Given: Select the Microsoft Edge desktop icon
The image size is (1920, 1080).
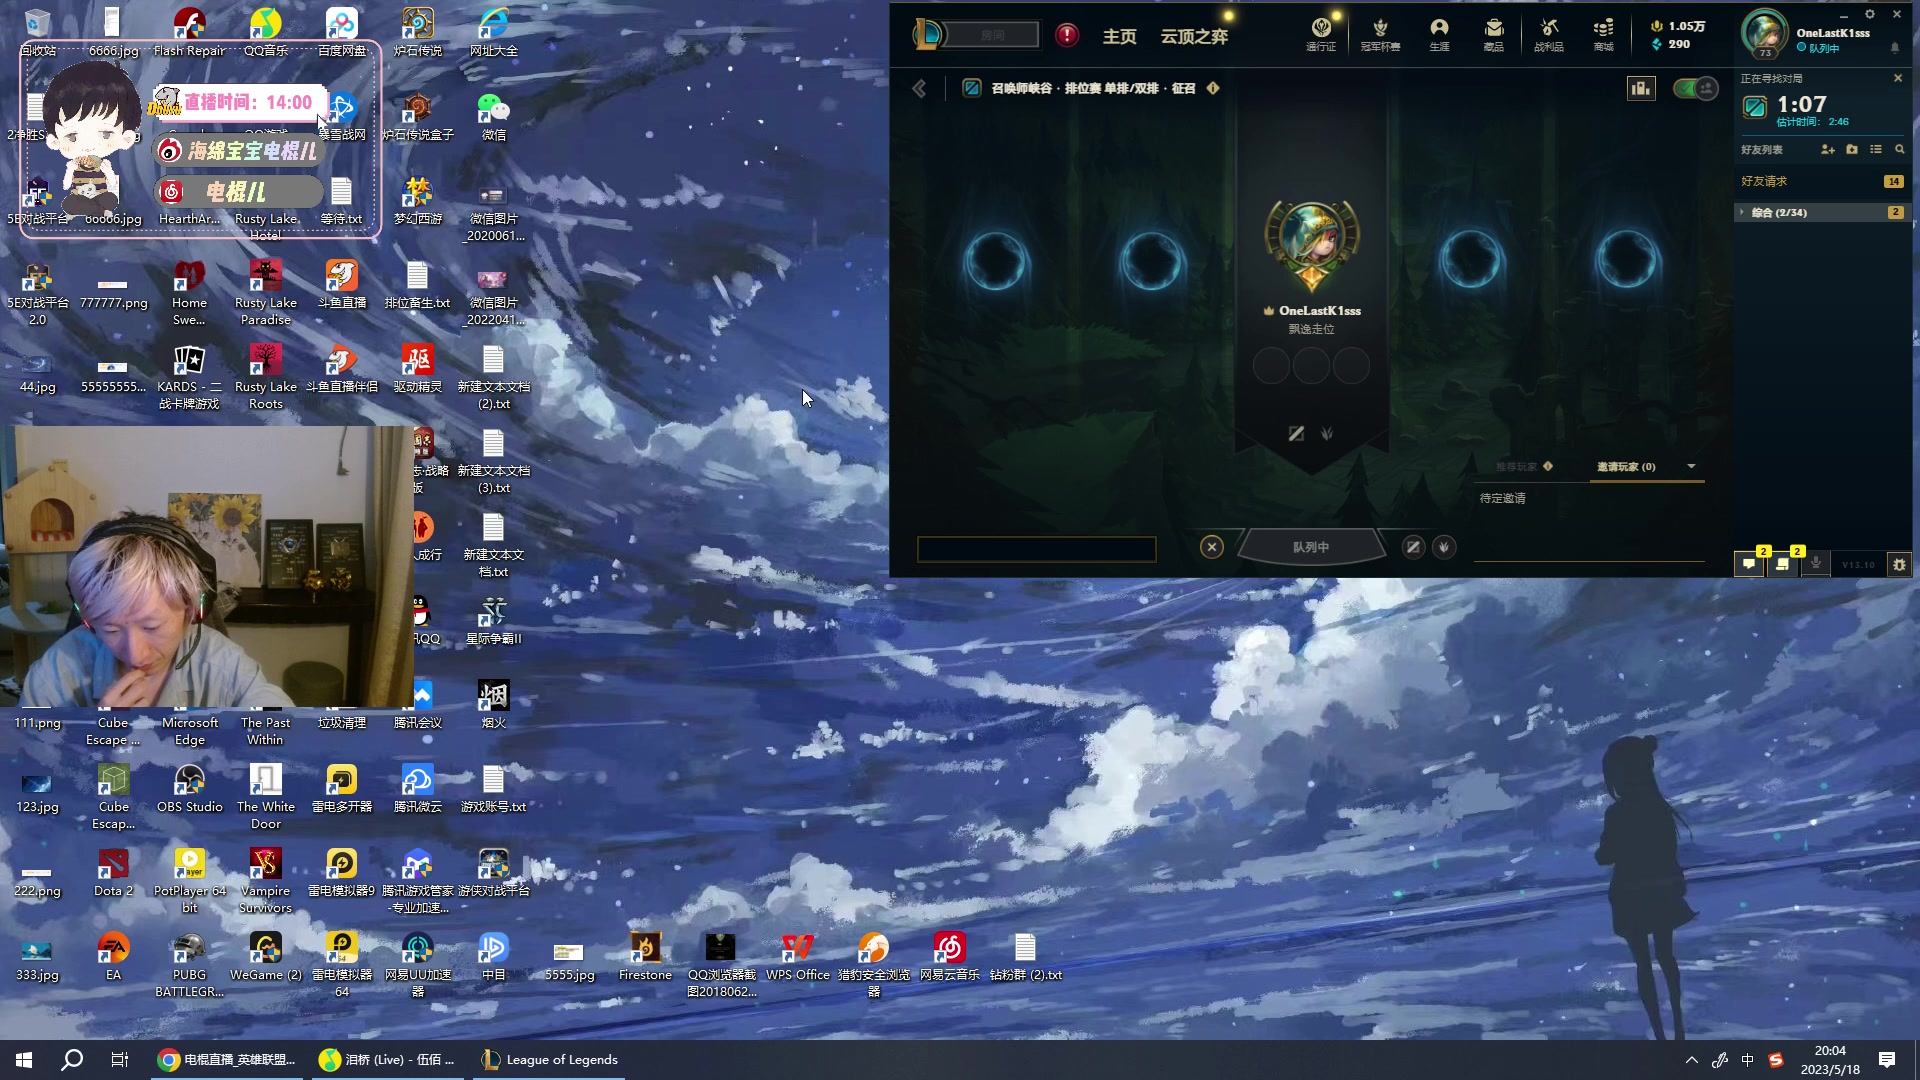Looking at the screenshot, I should click(x=189, y=722).
